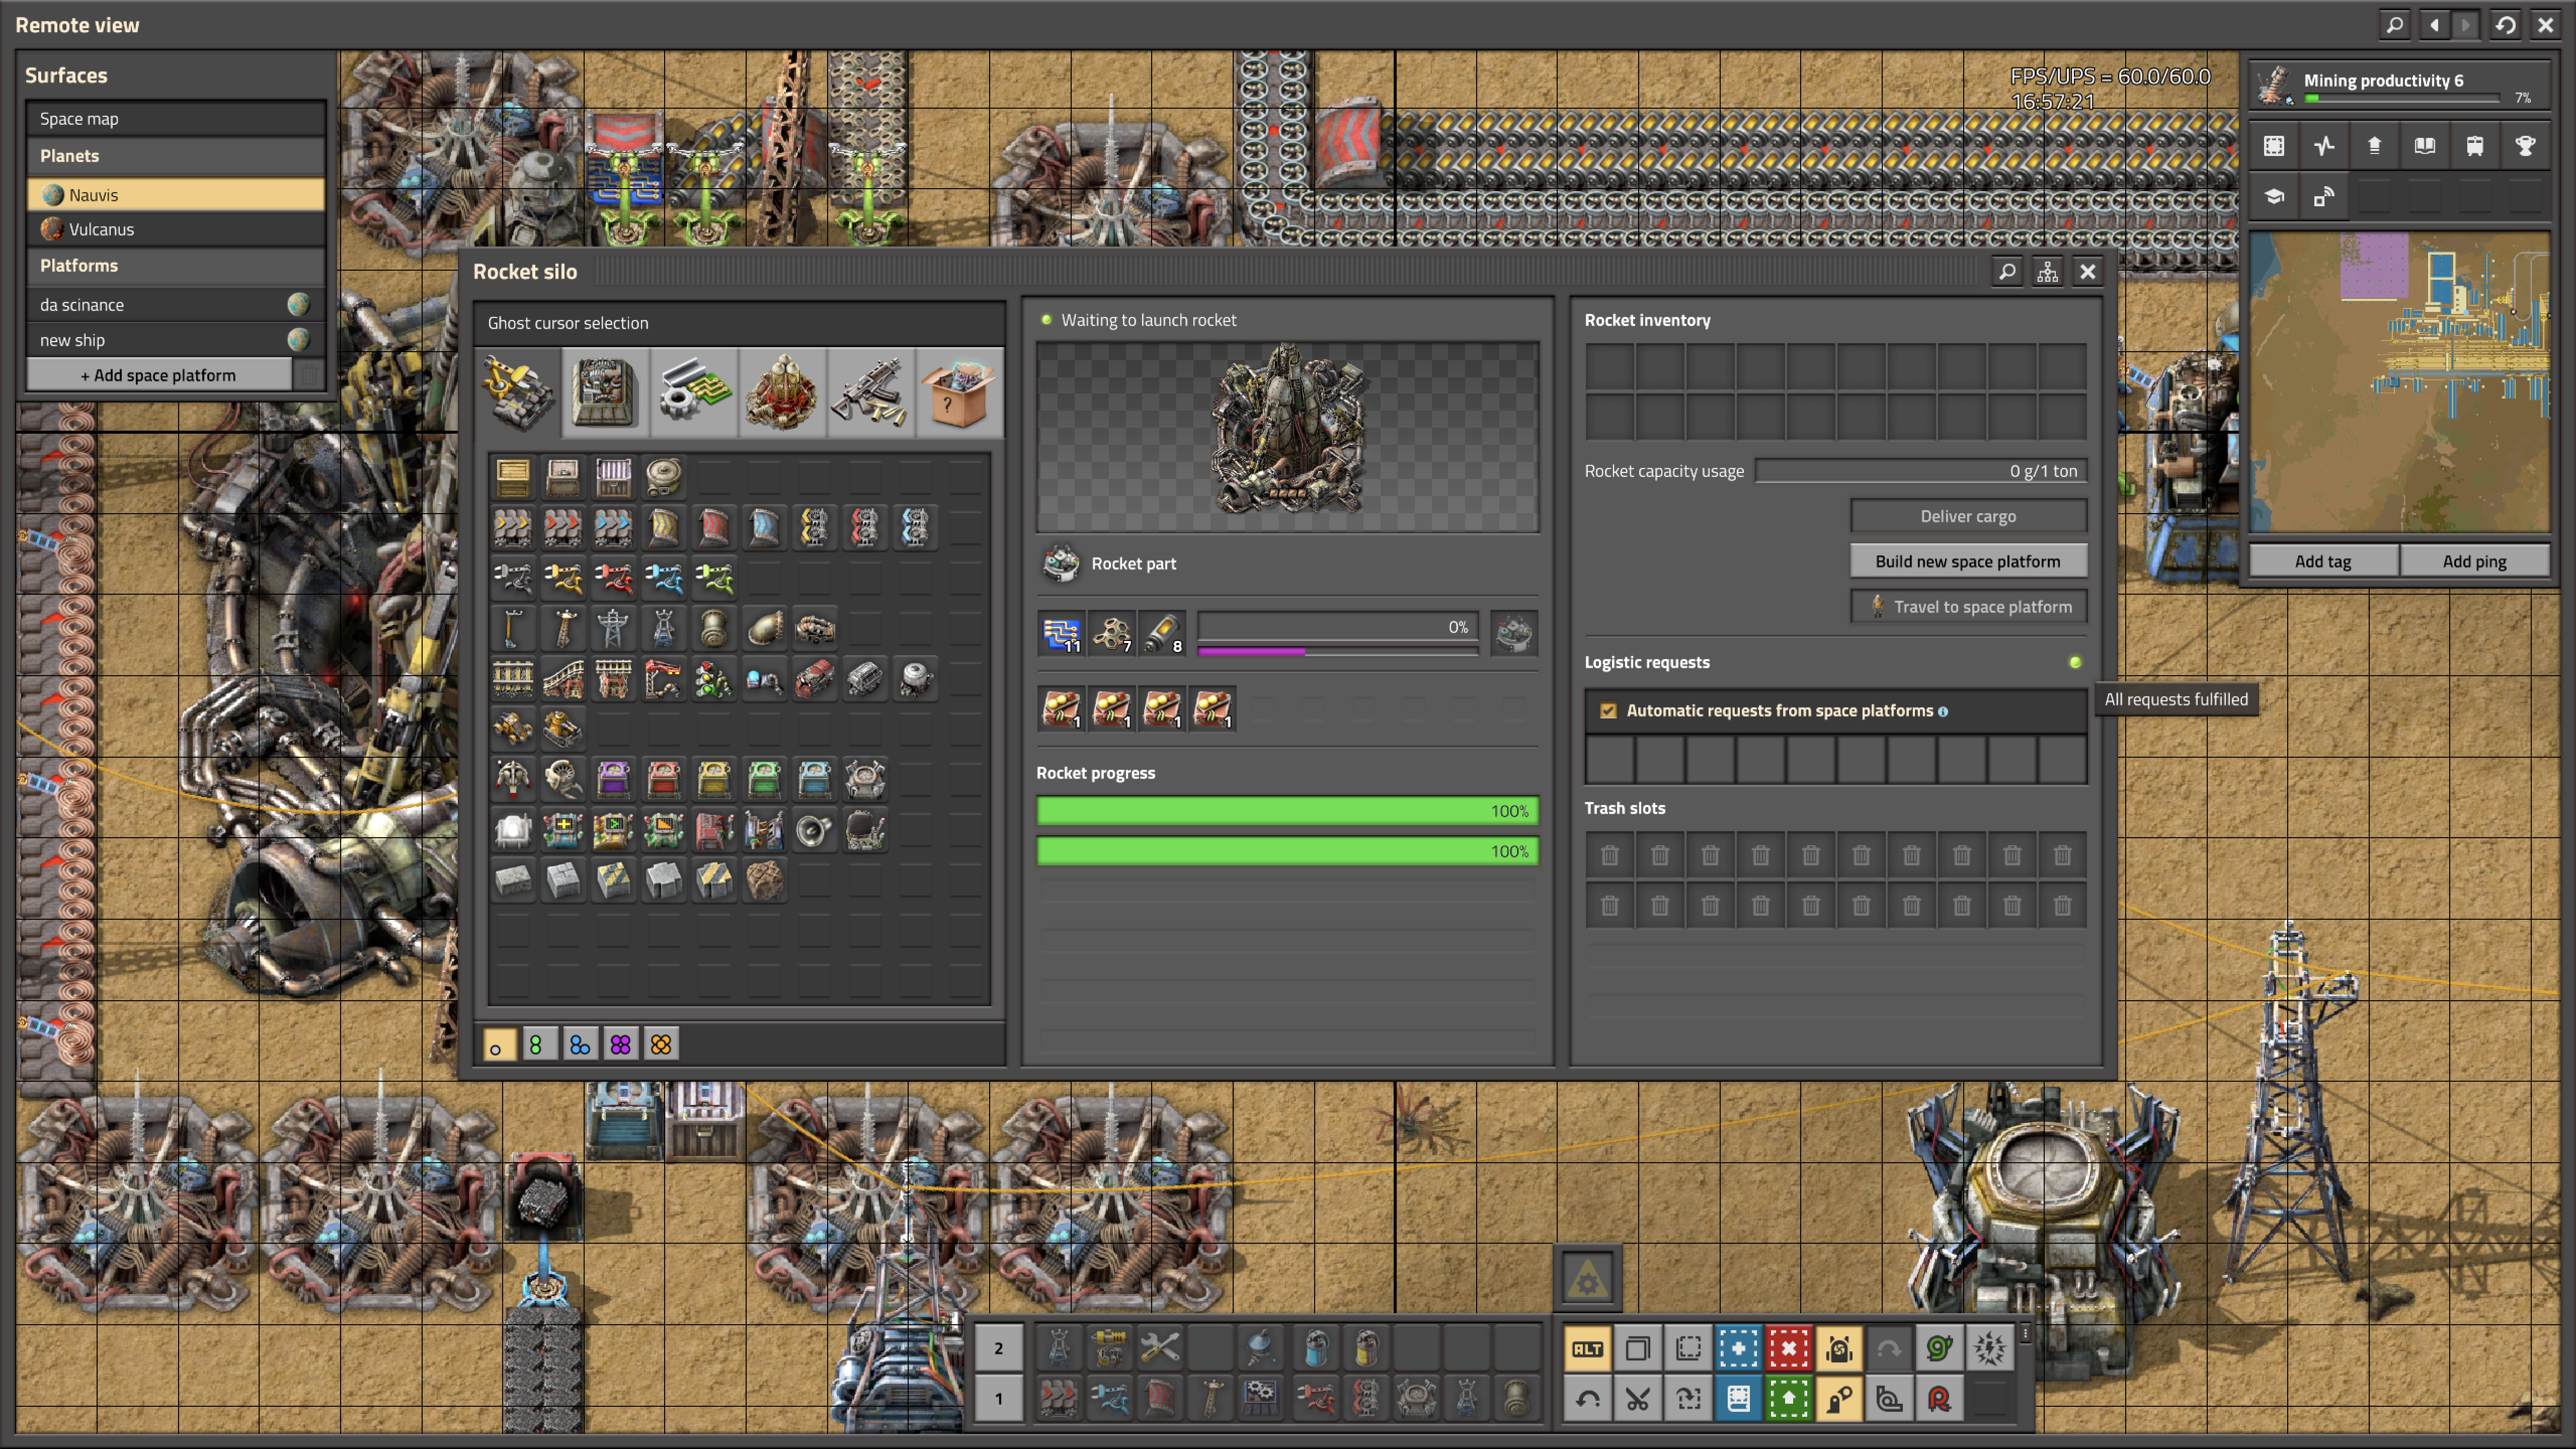The image size is (2576, 1449).
Task: Open the Logistics item group tab
Action: [518, 393]
